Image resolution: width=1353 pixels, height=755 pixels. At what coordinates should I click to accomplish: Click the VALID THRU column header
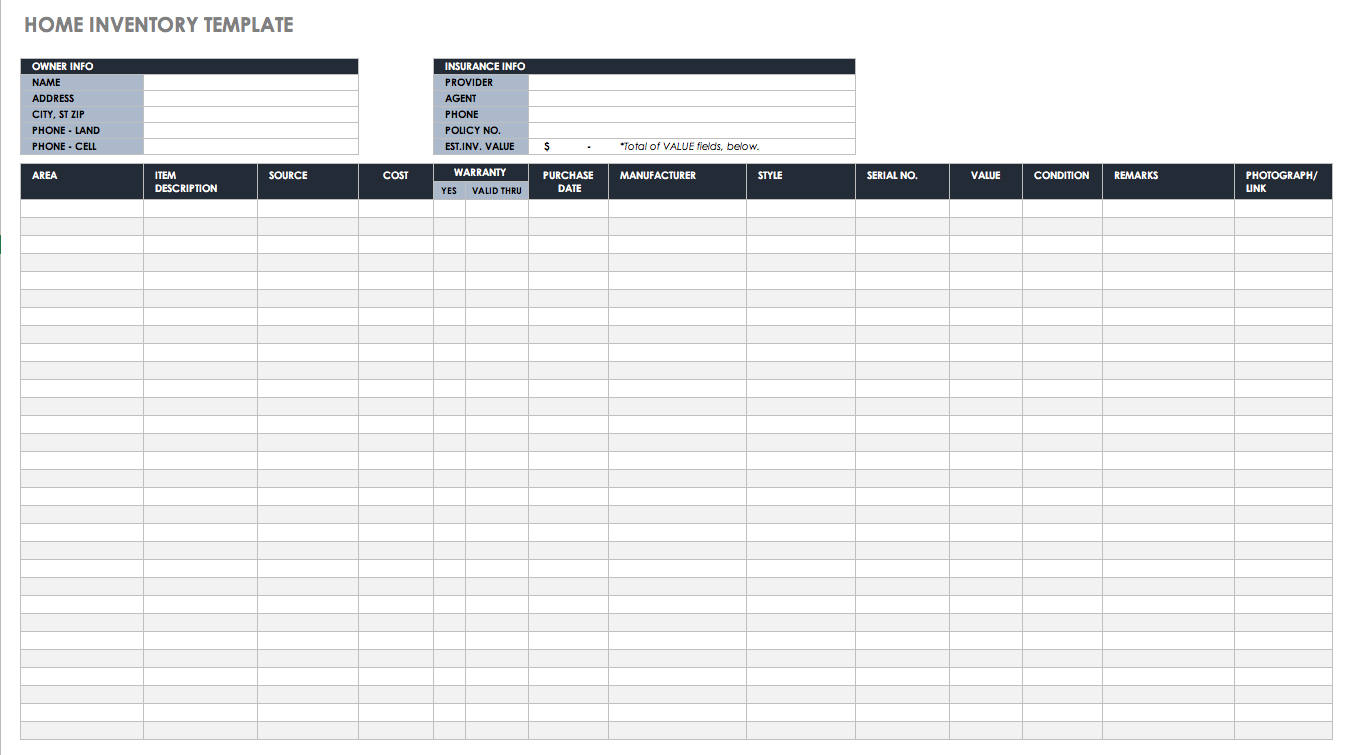click(x=496, y=190)
